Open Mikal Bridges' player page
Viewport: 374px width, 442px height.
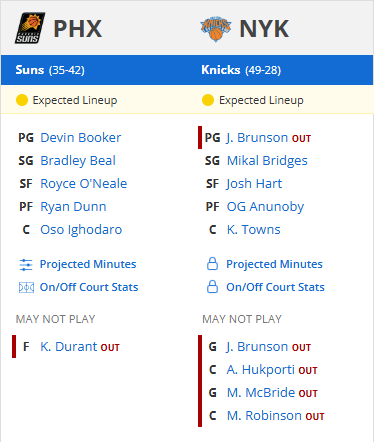coord(267,161)
